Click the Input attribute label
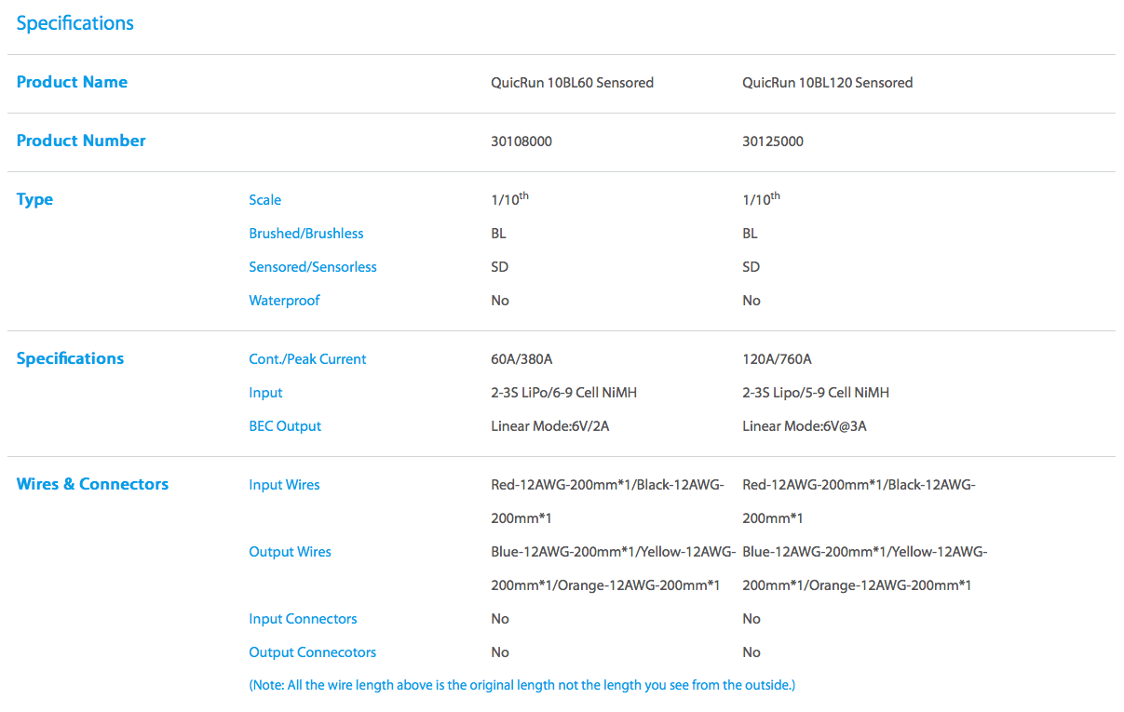The image size is (1124, 712). pos(265,394)
